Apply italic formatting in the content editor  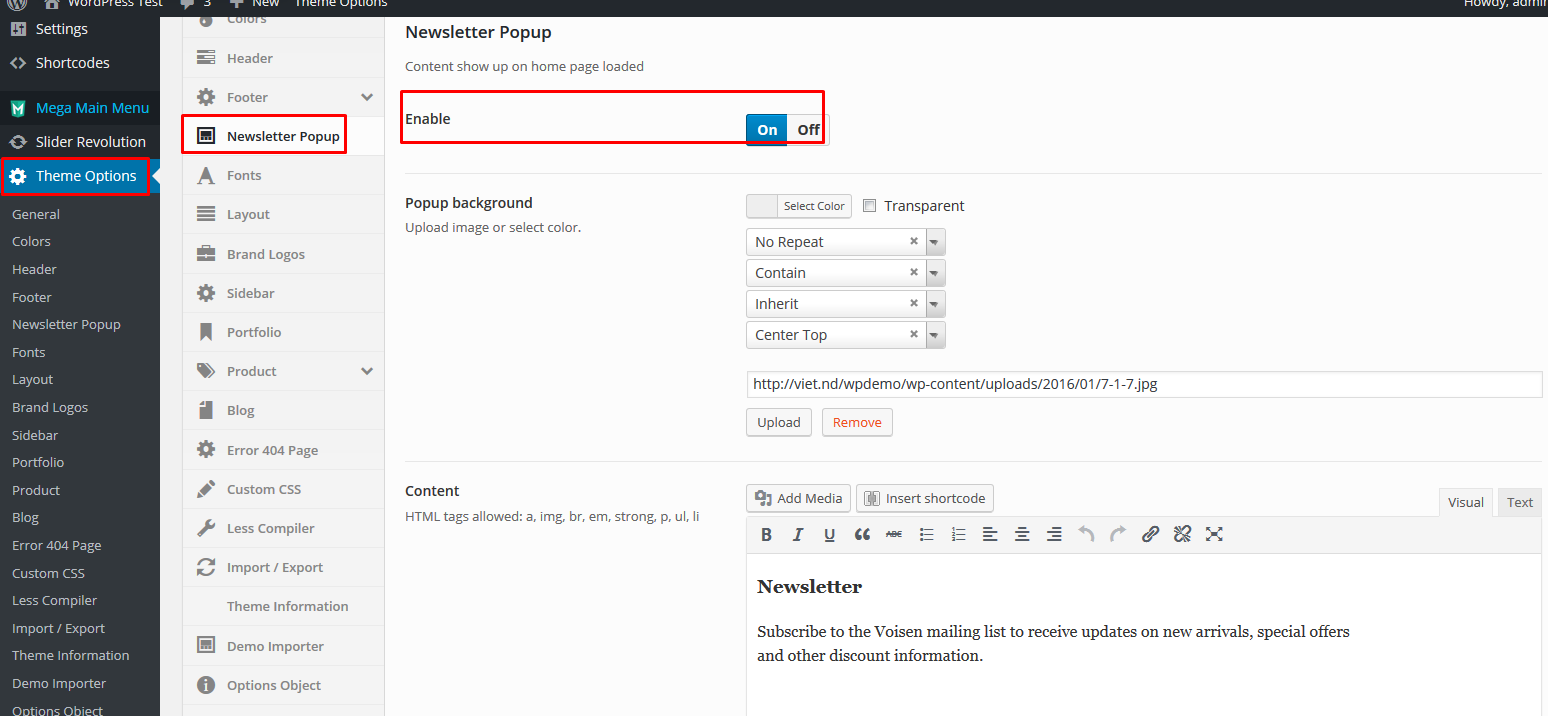[798, 534]
